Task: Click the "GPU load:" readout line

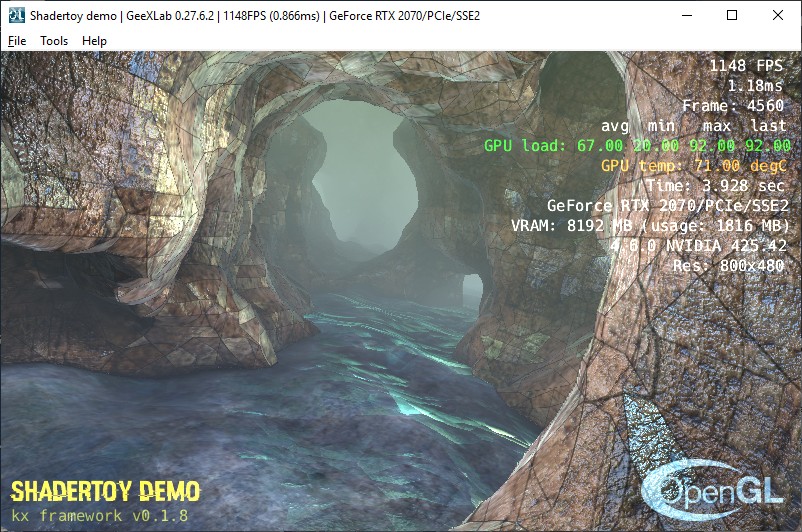Action: 637,146
